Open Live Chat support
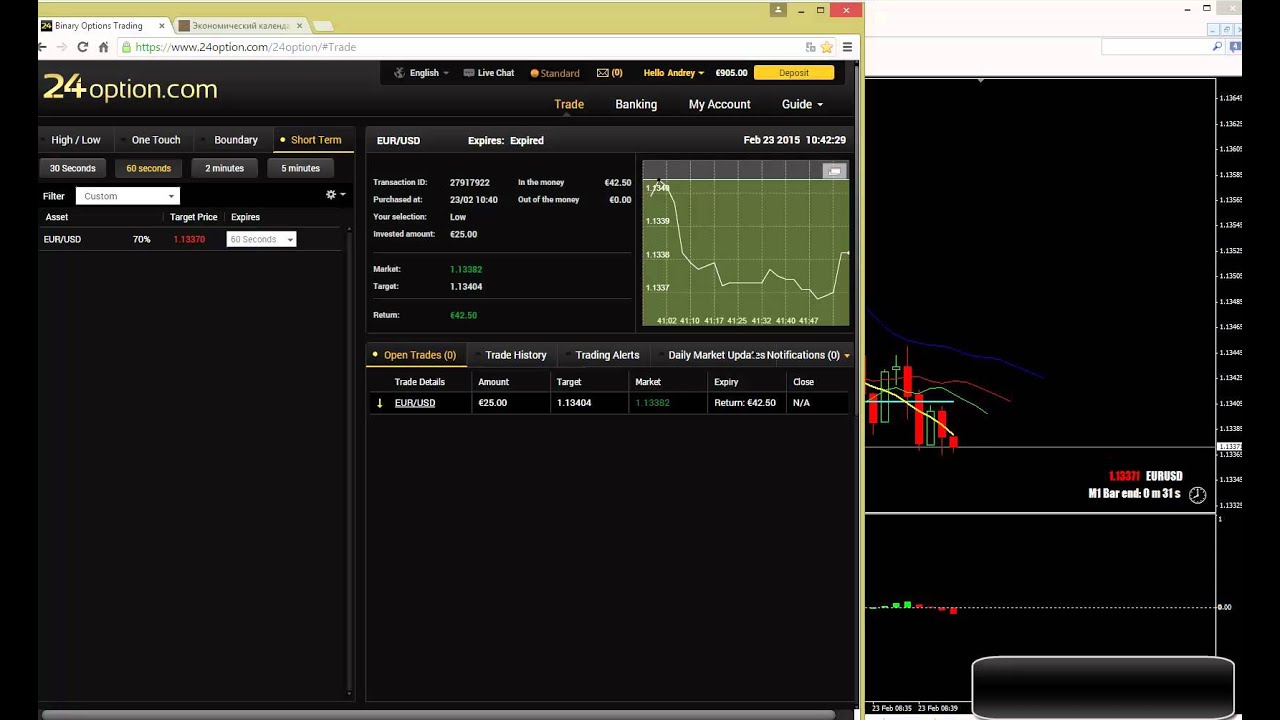Screen dimensions: 1280x720 [x=488, y=73]
